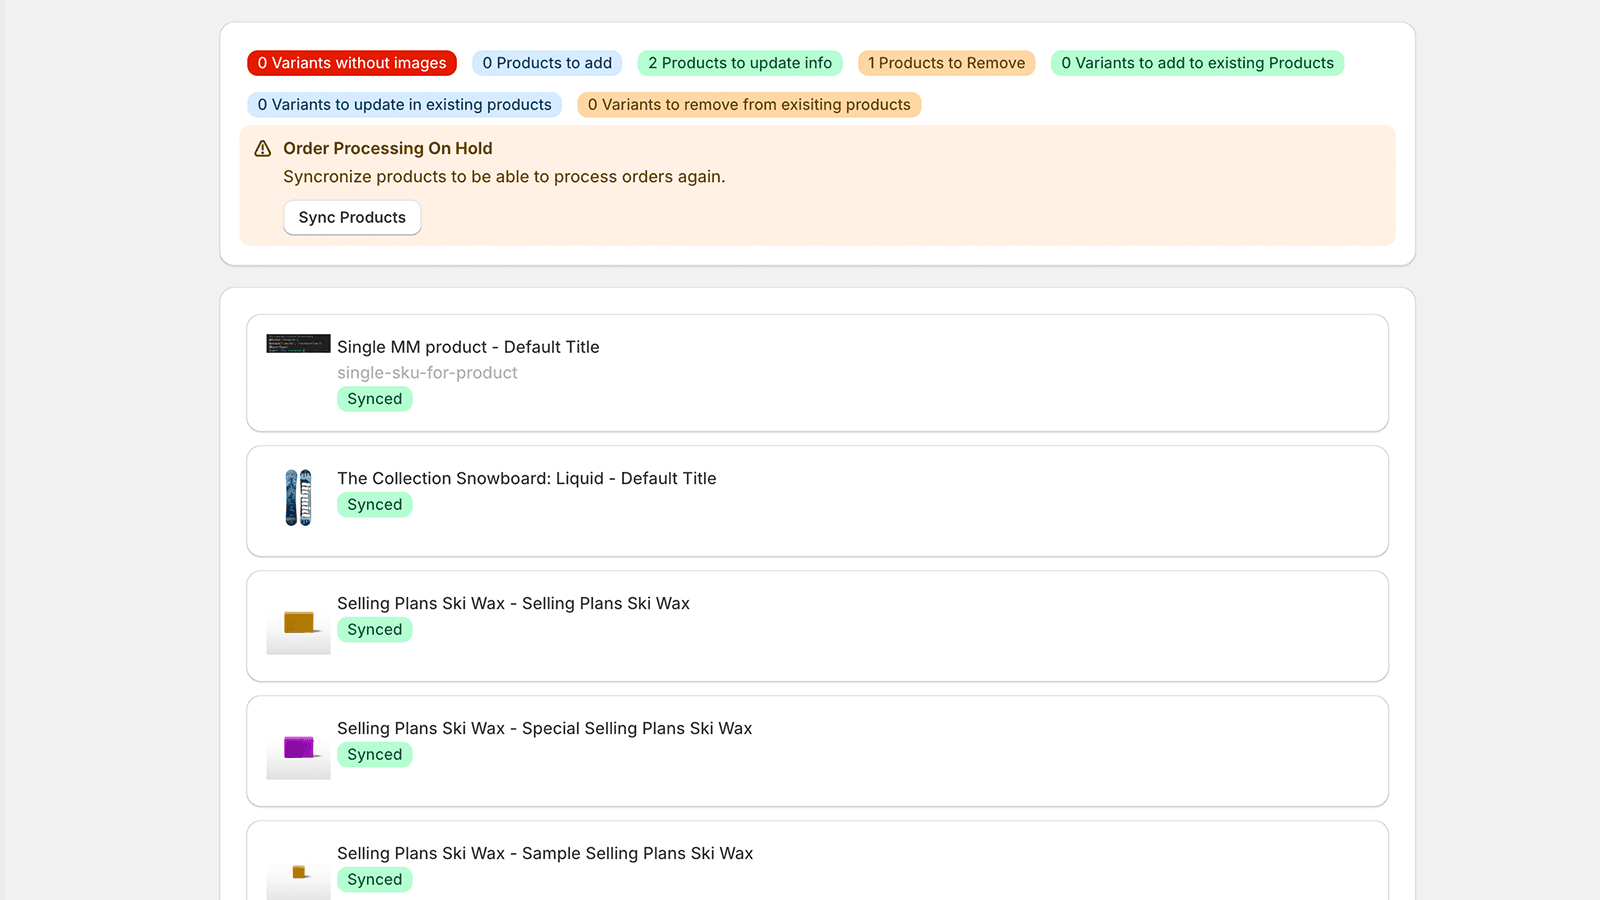
Task: Click the orange Selling Plans Ski Wax image
Action: pyautogui.click(x=298, y=624)
